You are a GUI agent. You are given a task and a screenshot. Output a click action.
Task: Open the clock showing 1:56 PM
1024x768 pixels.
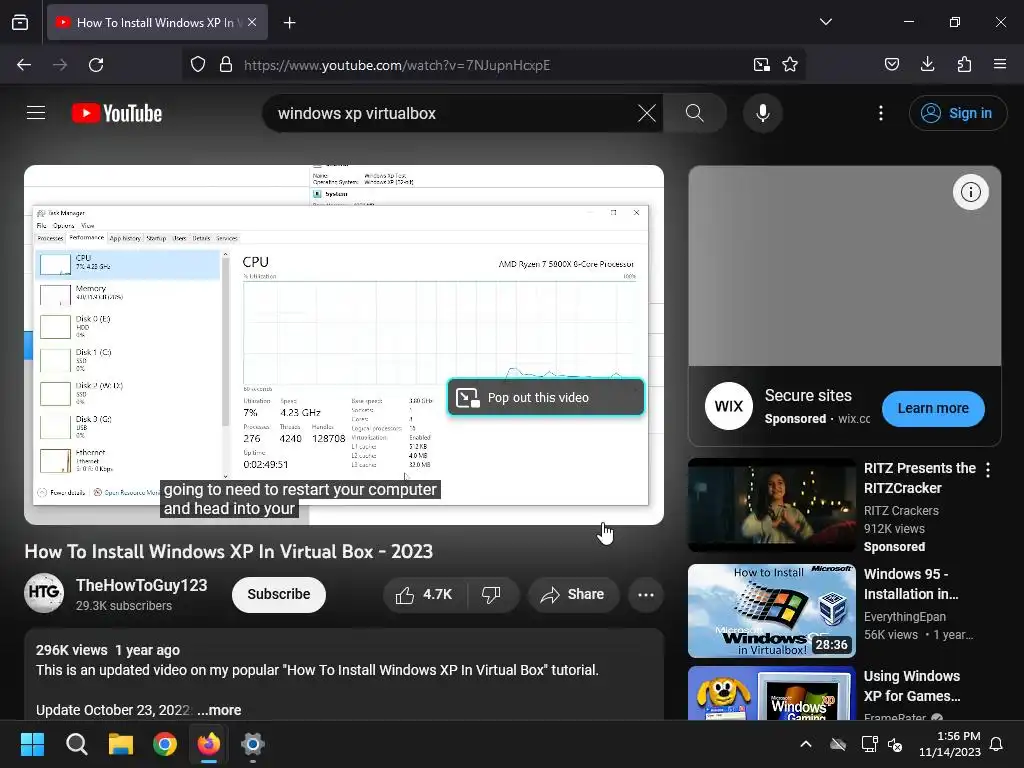950,744
